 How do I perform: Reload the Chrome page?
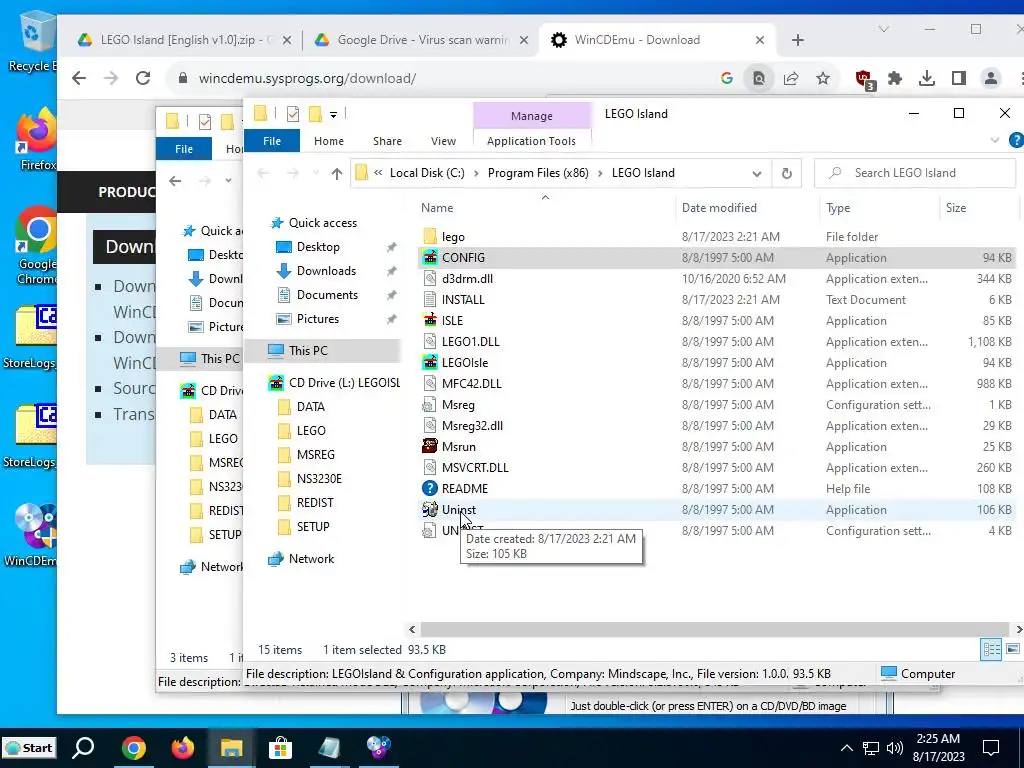[143, 78]
